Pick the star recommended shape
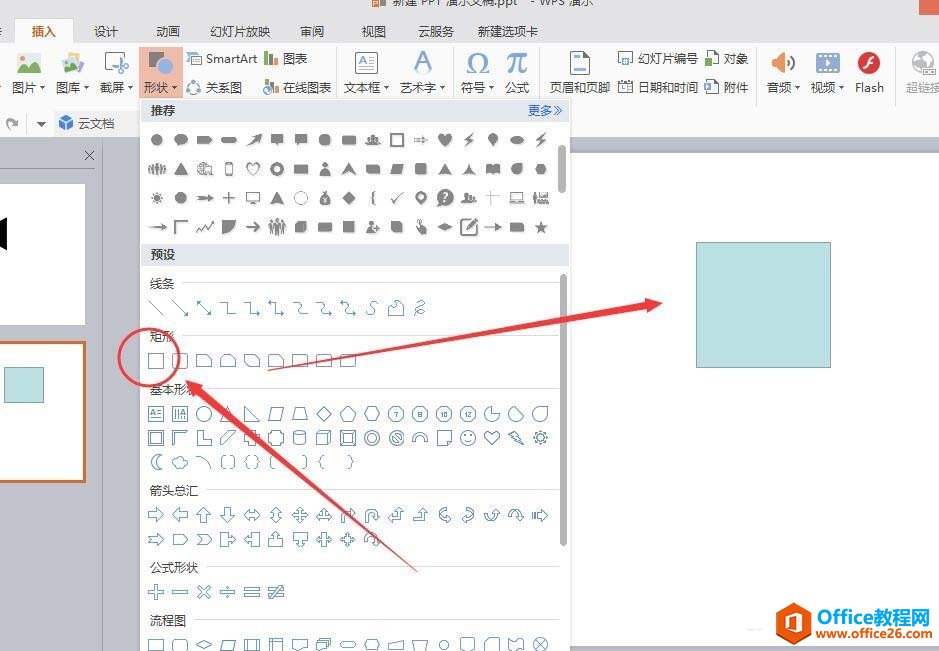Image resolution: width=939 pixels, height=651 pixels. pyautogui.click(x=541, y=227)
